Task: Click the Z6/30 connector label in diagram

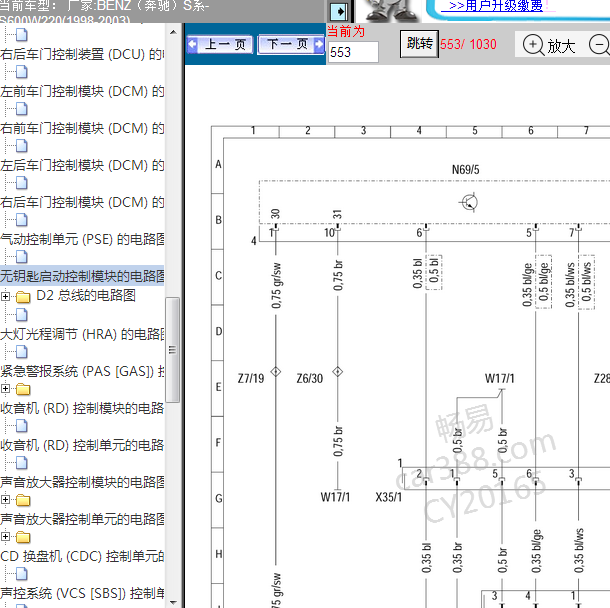Action: [x=310, y=378]
